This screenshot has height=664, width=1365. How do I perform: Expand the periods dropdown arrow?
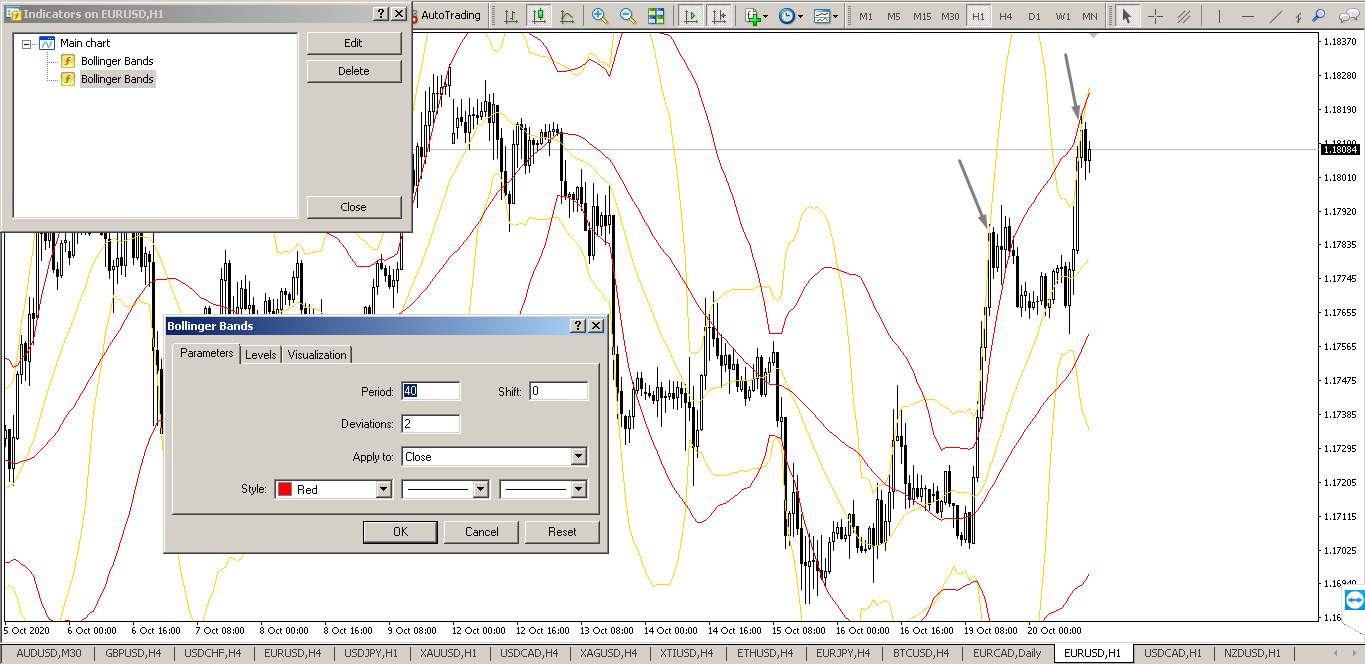pyautogui.click(x=800, y=16)
